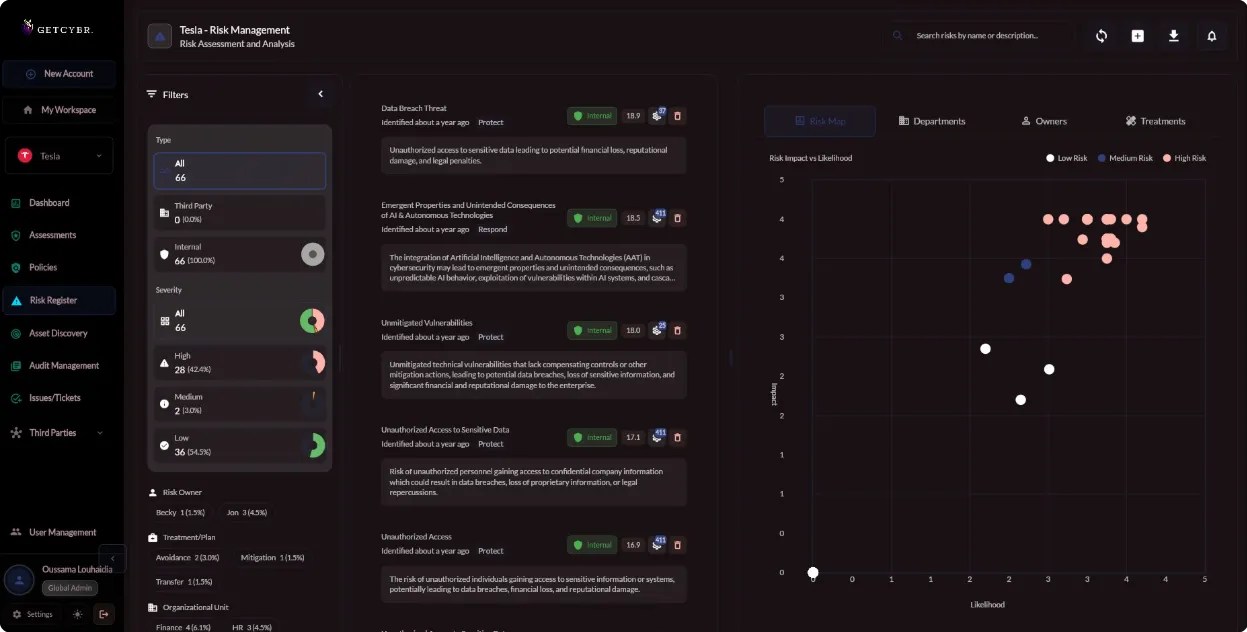Filter risks by High severity
The height and width of the screenshot is (632, 1247).
tap(239, 361)
